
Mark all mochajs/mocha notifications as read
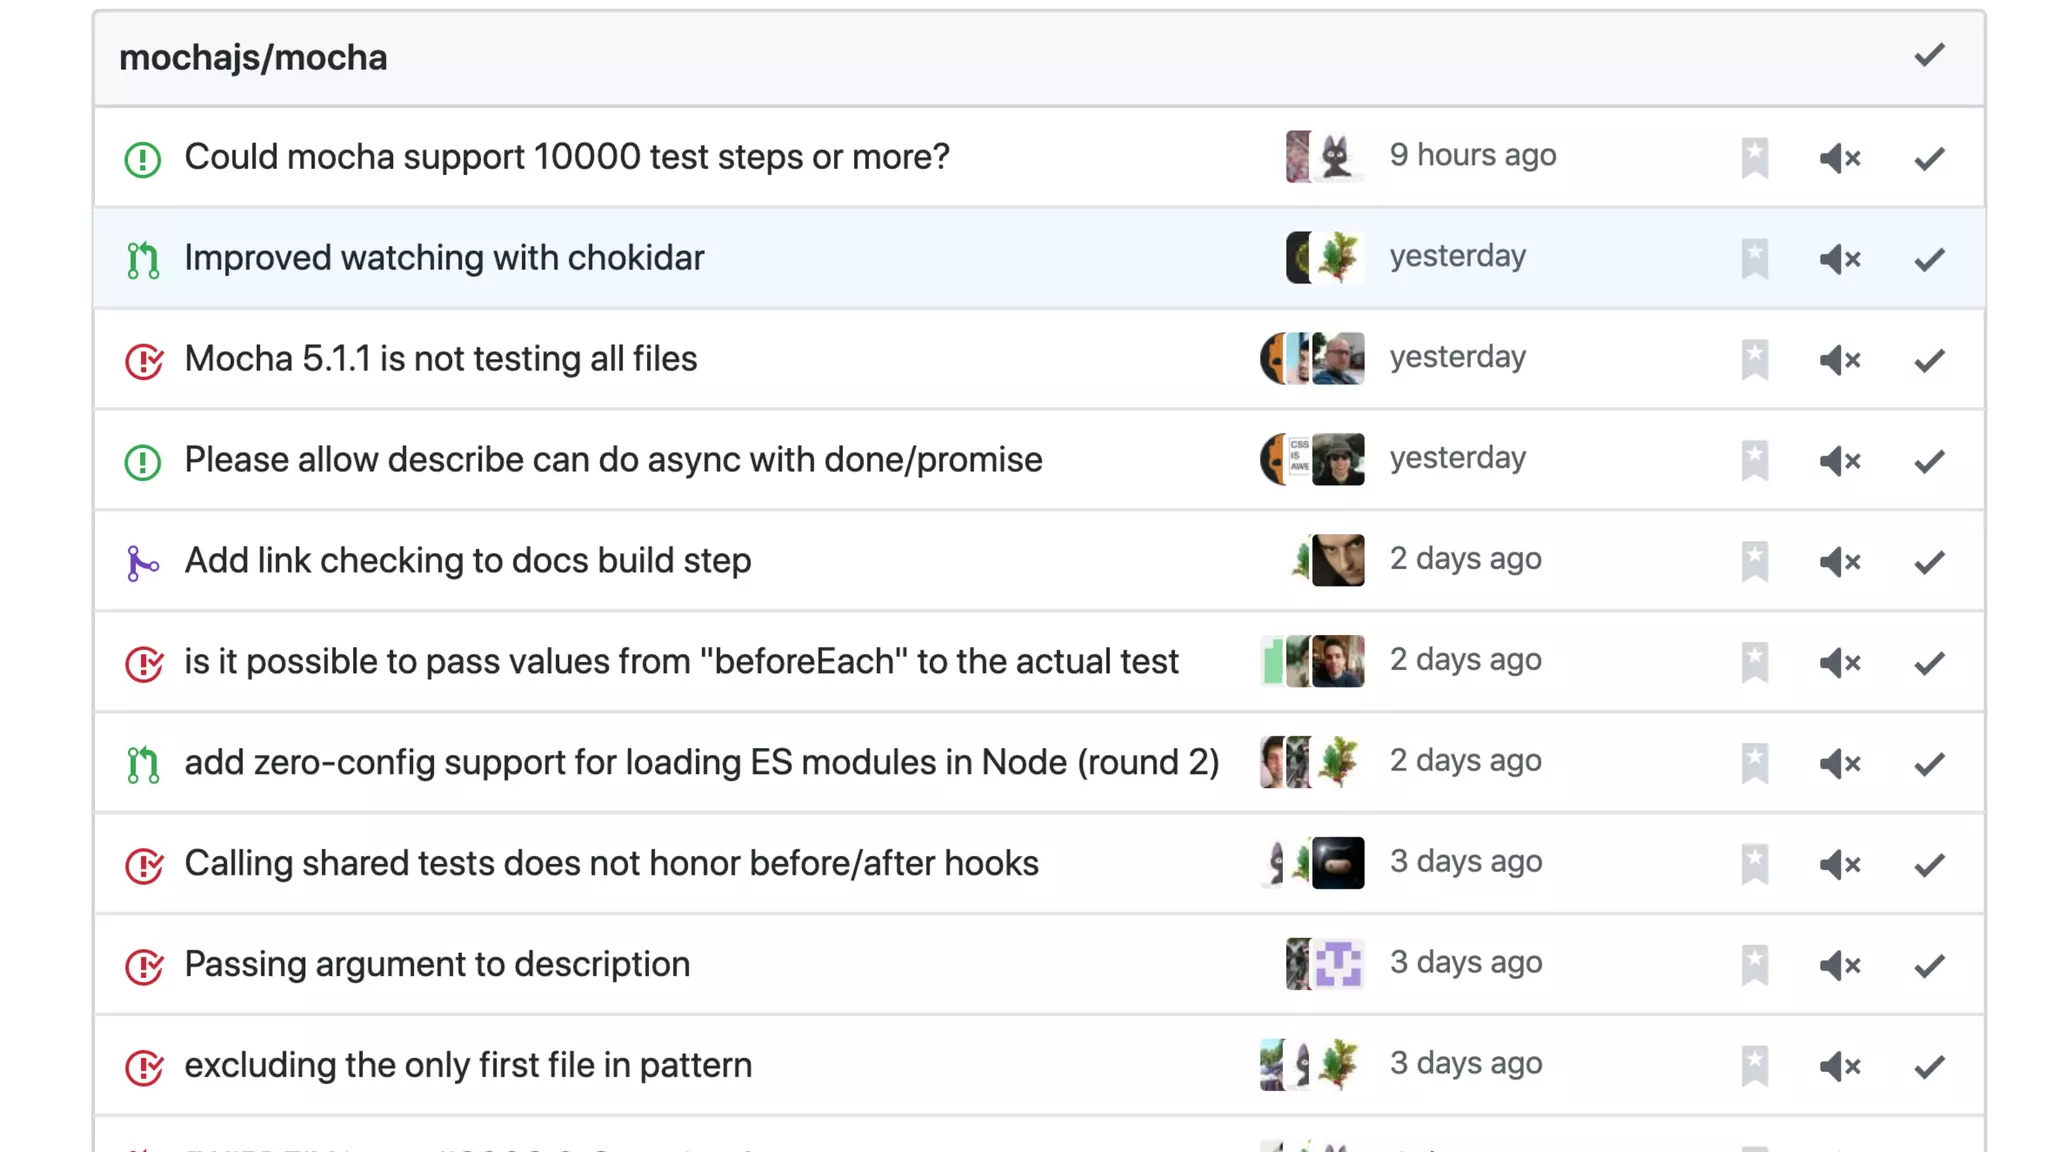coord(1929,56)
